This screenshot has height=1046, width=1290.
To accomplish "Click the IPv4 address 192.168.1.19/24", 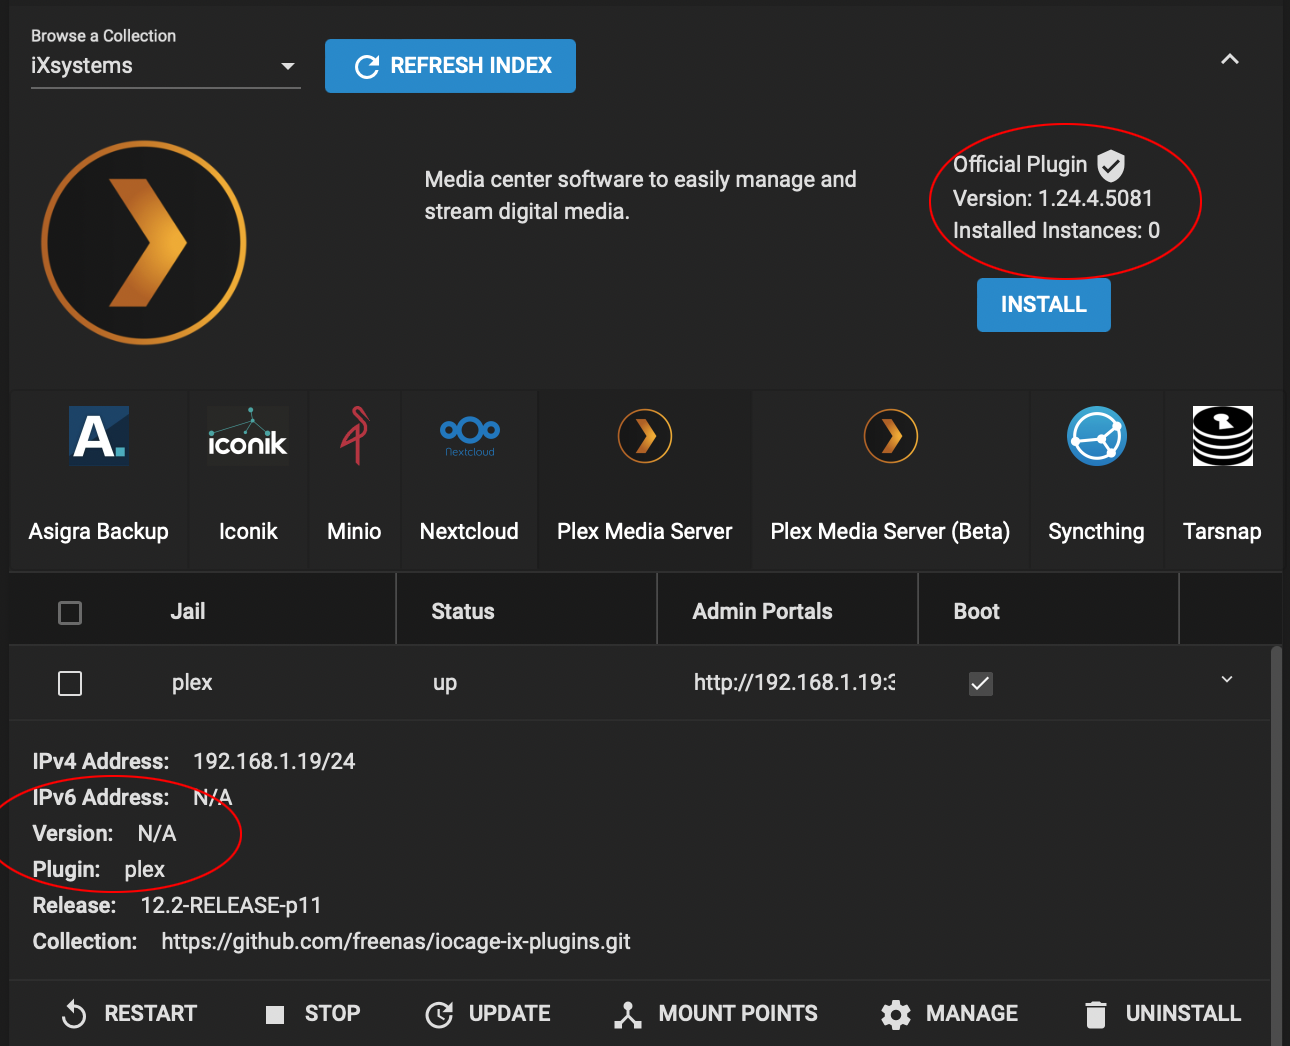I will click(x=274, y=762).
